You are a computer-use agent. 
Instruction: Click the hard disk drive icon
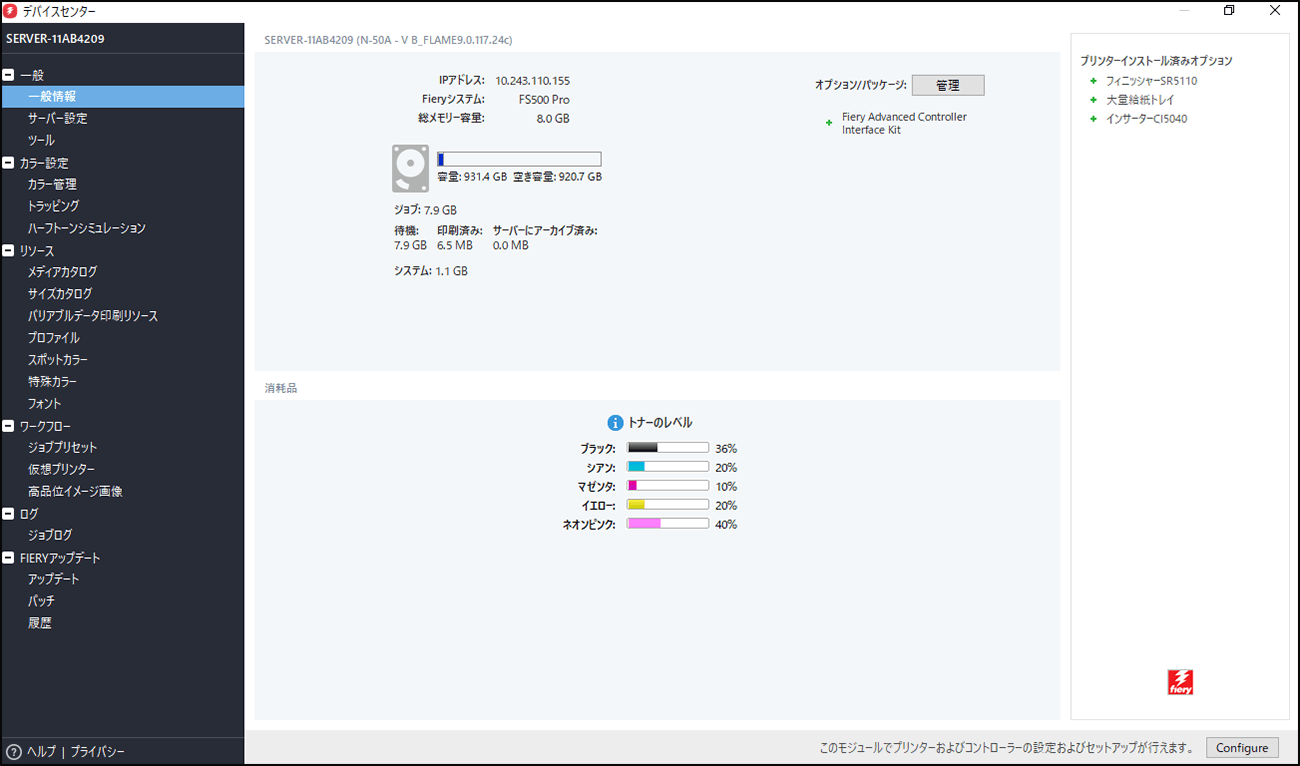coord(410,168)
